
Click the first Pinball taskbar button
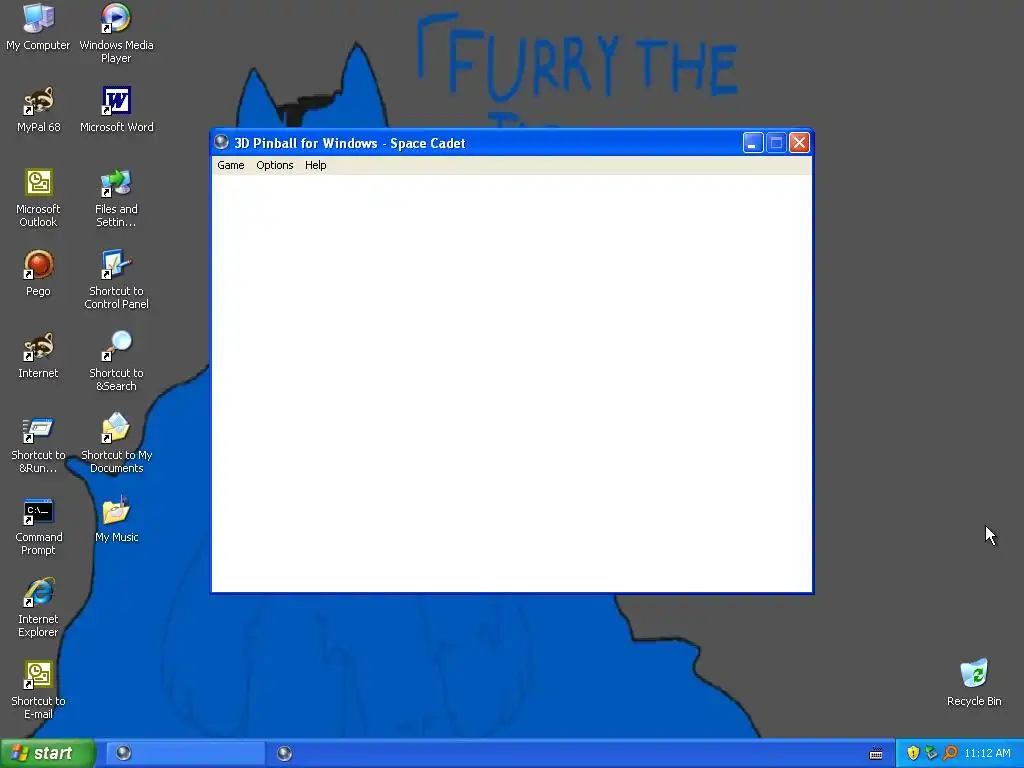coord(184,753)
